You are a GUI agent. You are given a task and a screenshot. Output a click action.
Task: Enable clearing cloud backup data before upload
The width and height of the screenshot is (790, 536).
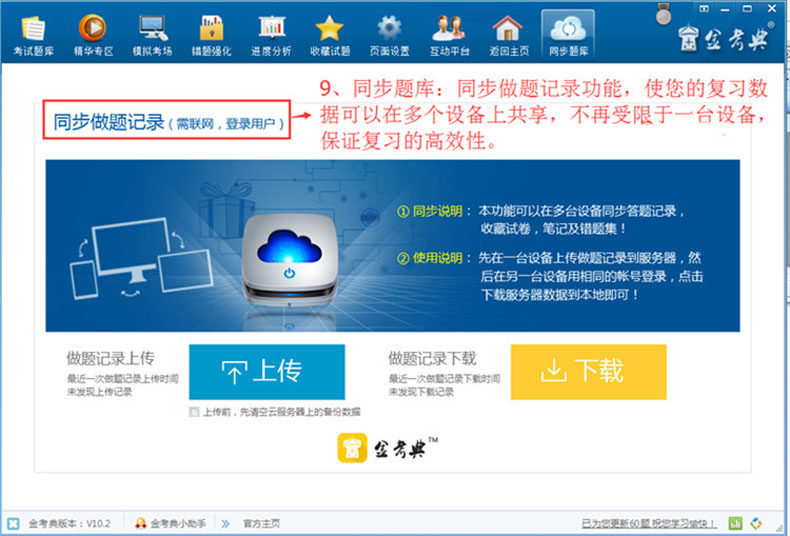(x=194, y=412)
